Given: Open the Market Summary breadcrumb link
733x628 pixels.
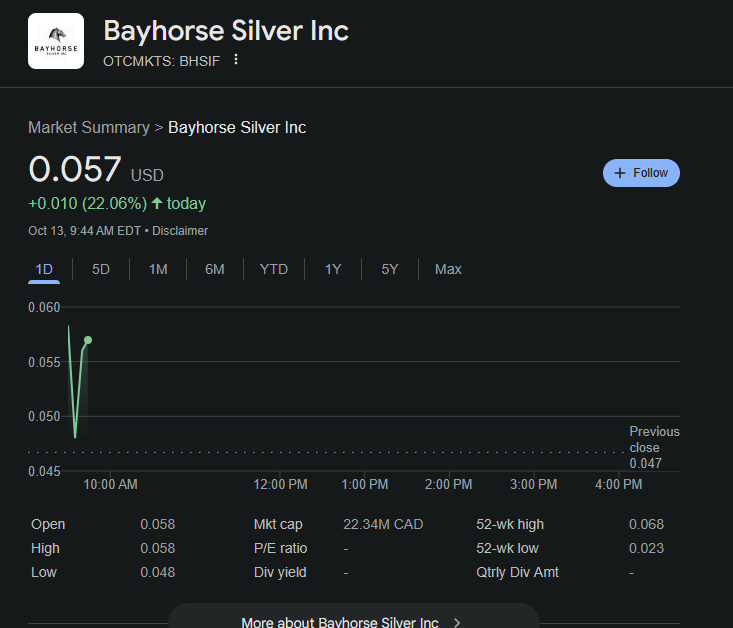Looking at the screenshot, I should [x=89, y=128].
